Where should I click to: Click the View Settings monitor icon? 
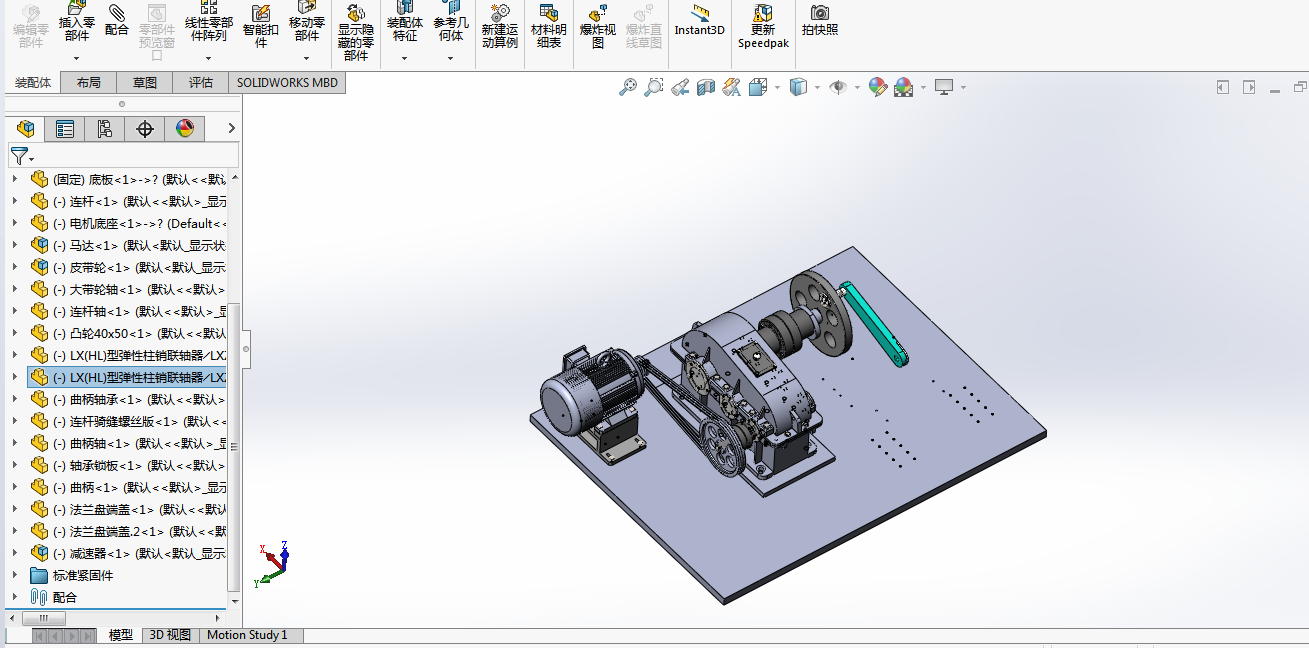pos(944,88)
